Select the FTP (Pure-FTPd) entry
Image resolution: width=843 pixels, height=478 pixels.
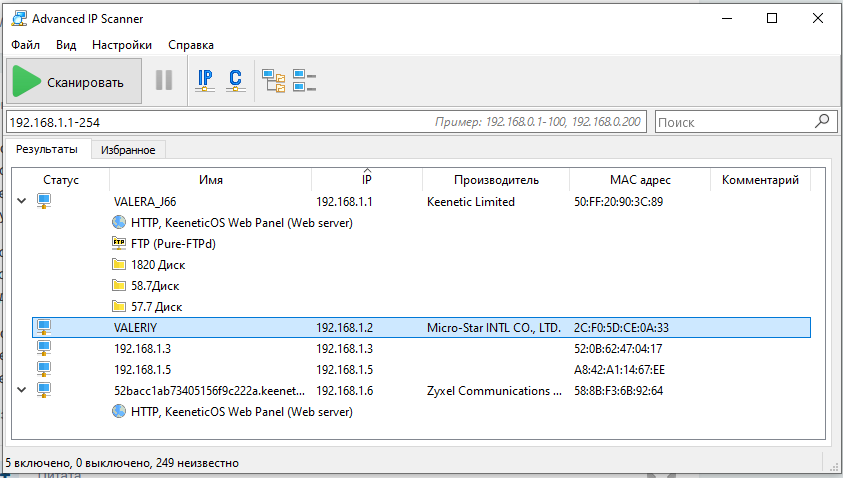pyautogui.click(x=173, y=244)
